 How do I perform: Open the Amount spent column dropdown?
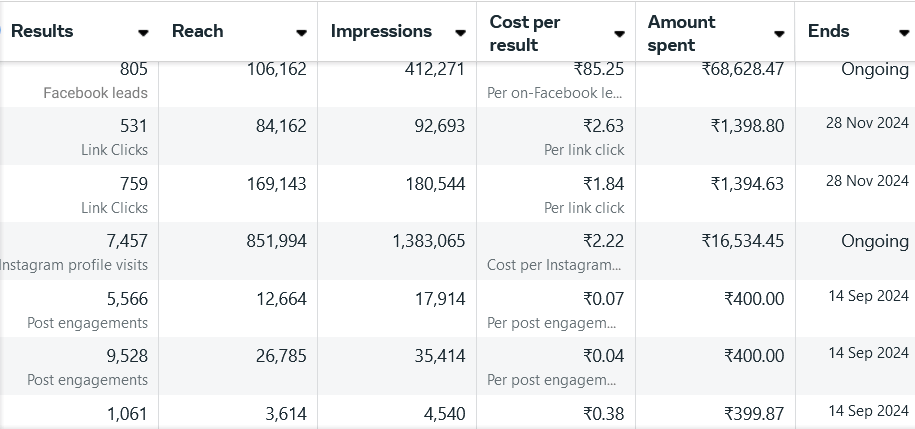tap(779, 34)
